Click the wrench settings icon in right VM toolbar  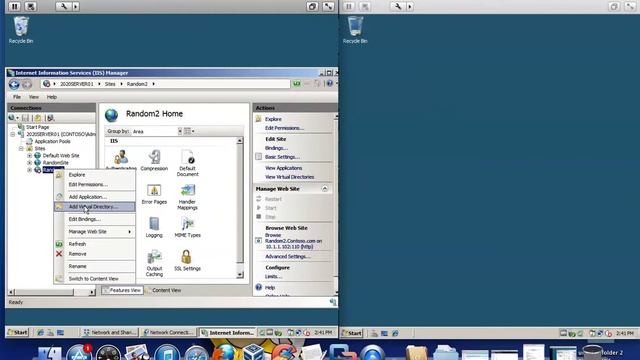click(398, 6)
